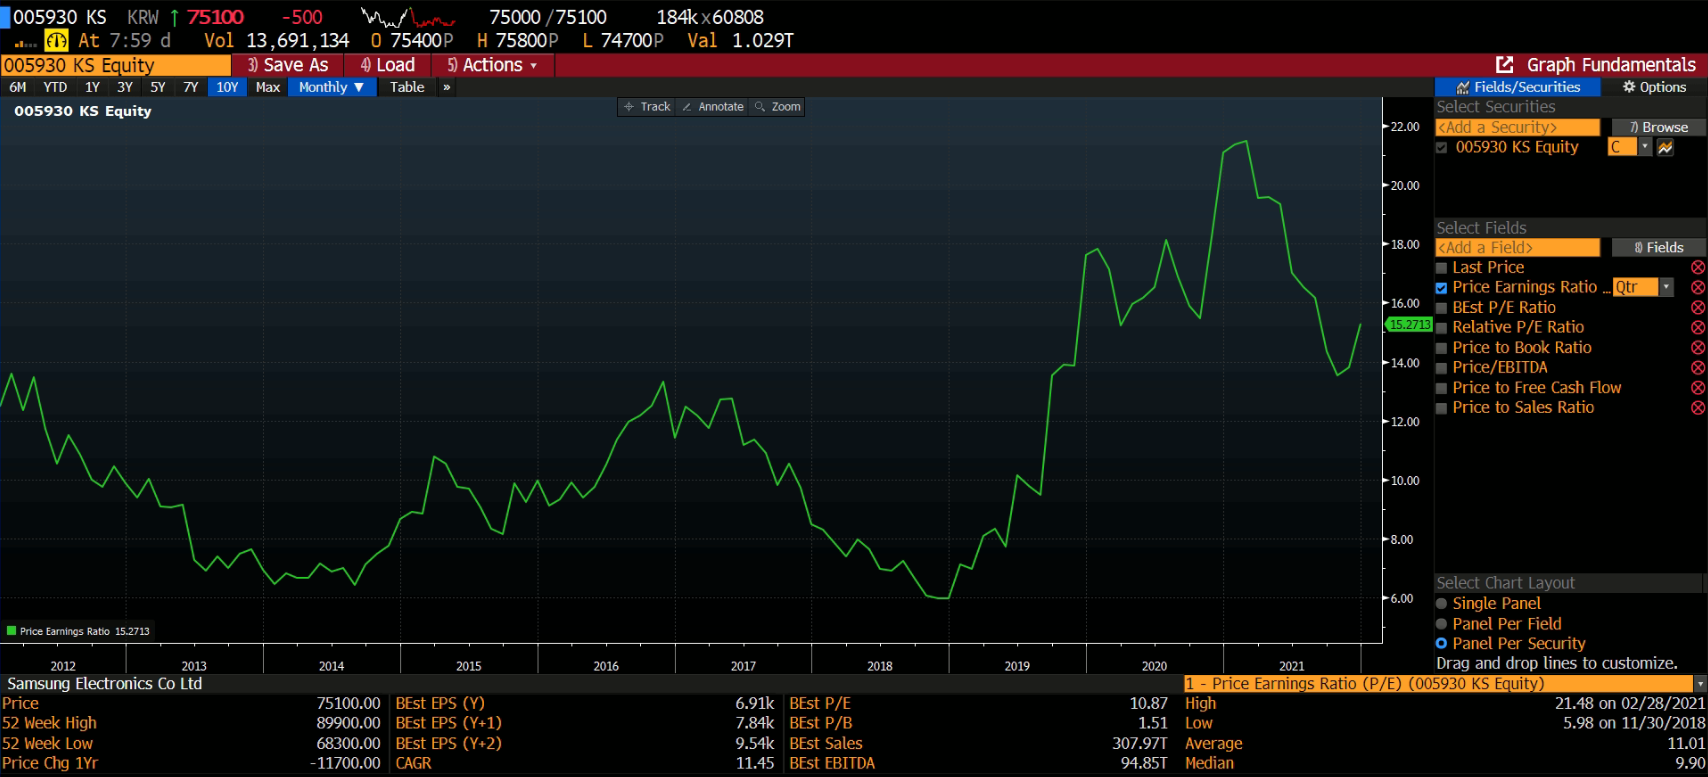The height and width of the screenshot is (777, 1708).
Task: Click the Browse securities button
Action: [1658, 127]
